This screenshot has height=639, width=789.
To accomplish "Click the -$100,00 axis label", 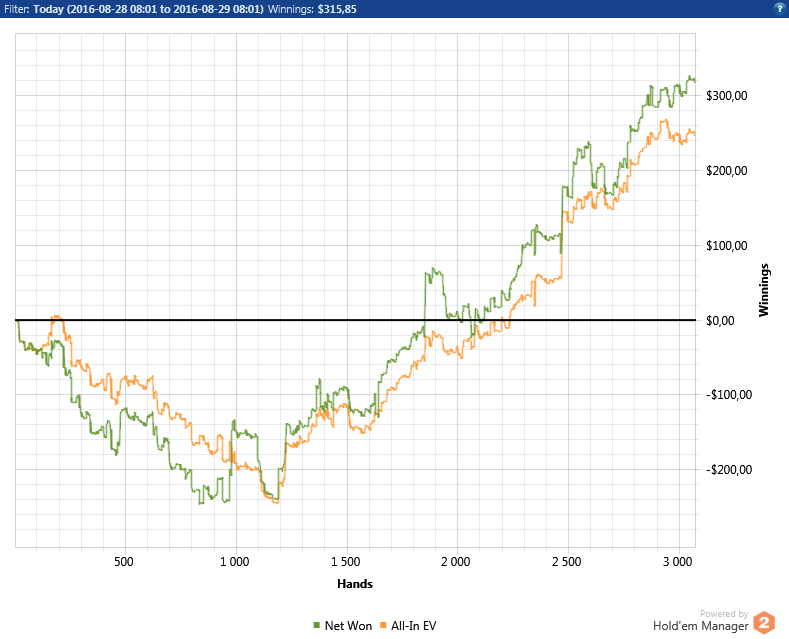I will (x=729, y=395).
